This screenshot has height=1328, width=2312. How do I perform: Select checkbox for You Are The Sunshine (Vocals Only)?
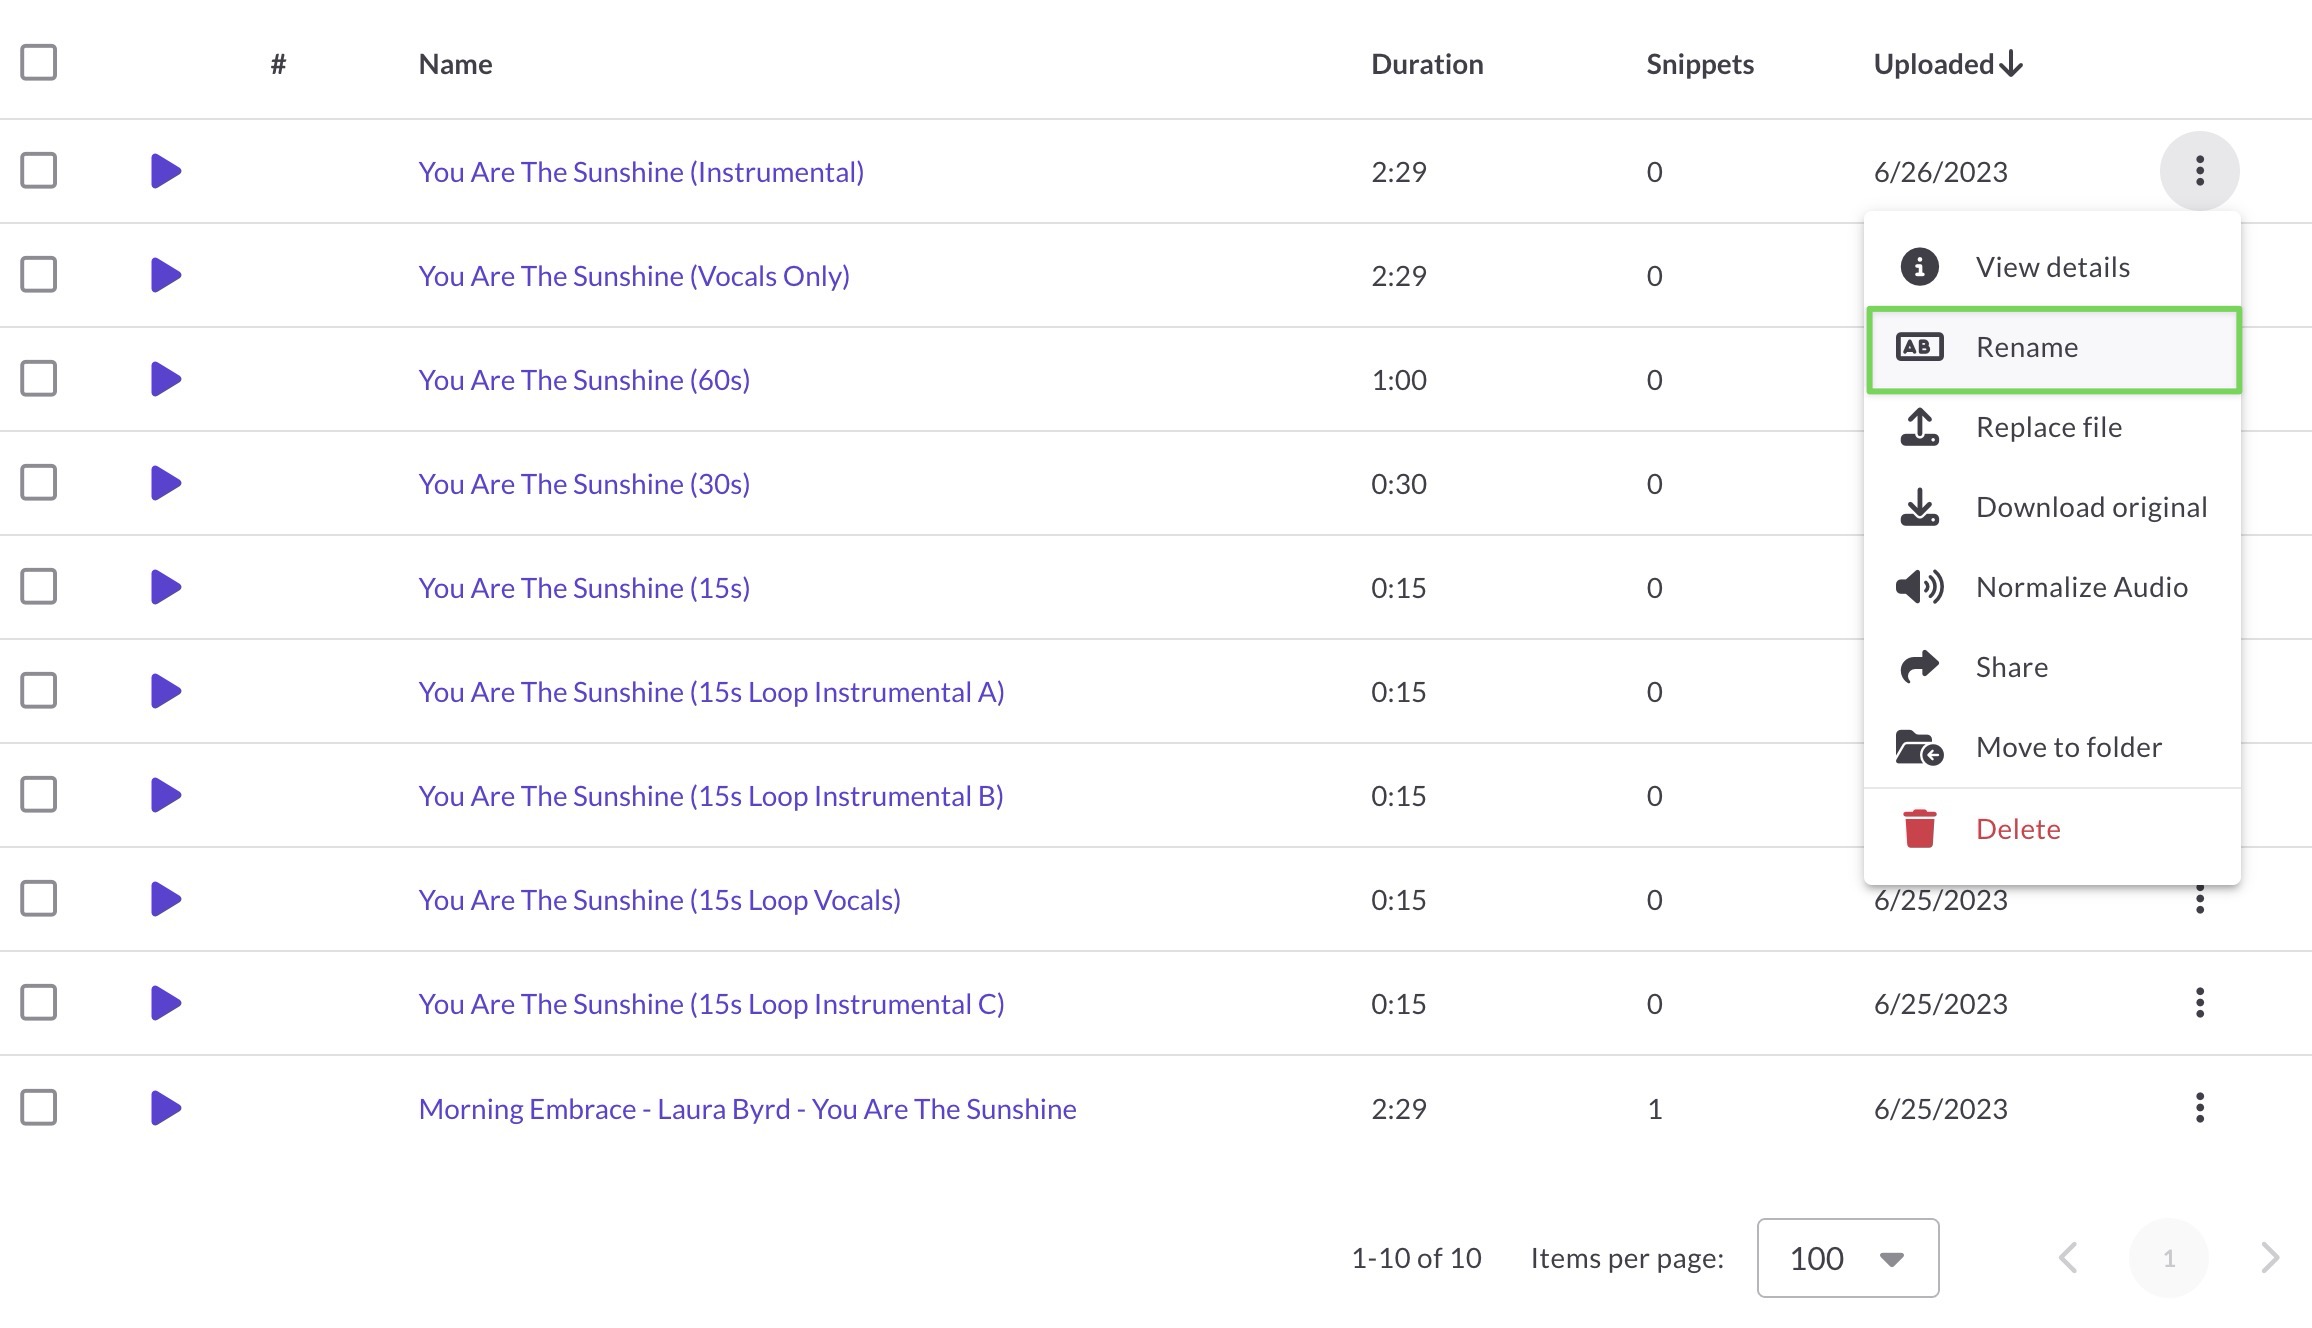point(39,275)
